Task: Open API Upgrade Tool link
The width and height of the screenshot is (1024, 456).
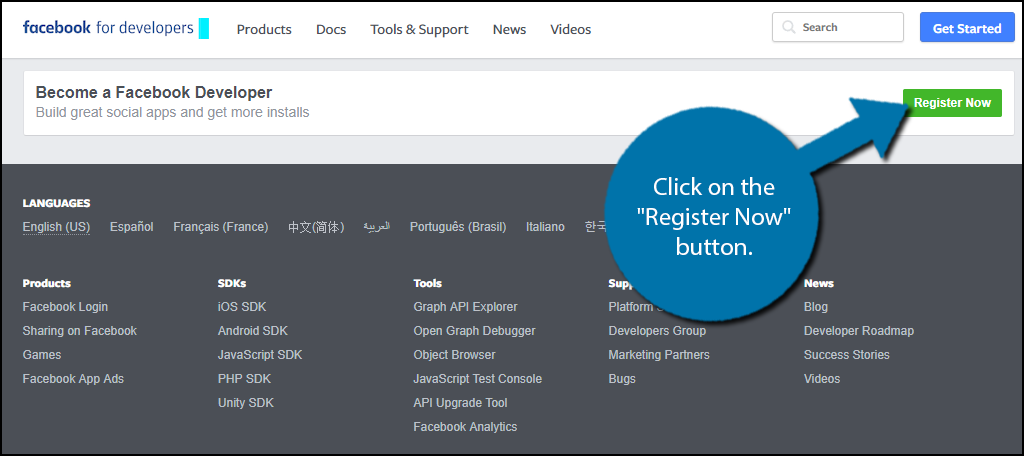Action: [x=460, y=402]
